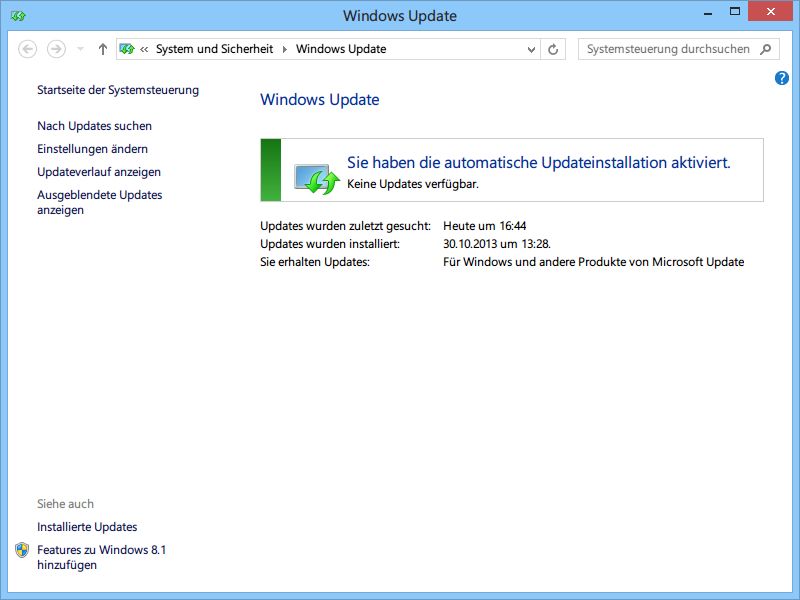Click the back navigation arrow
The width and height of the screenshot is (800, 600).
[28, 49]
